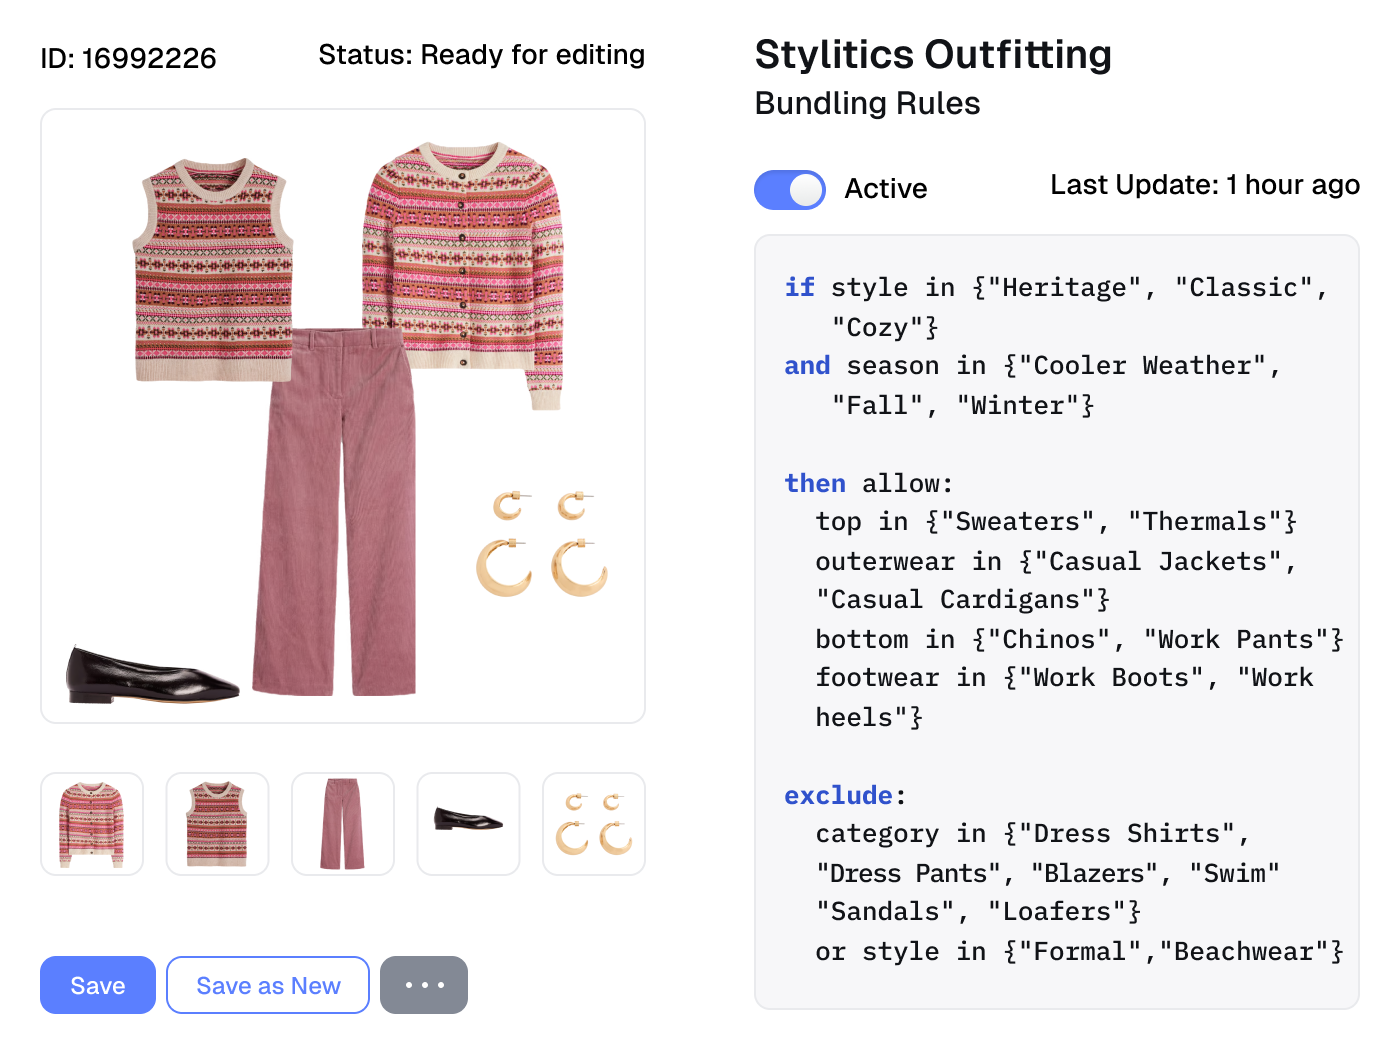Click the sweater vest in outfit canvas
The height and width of the screenshot is (1050, 1400).
point(213,268)
